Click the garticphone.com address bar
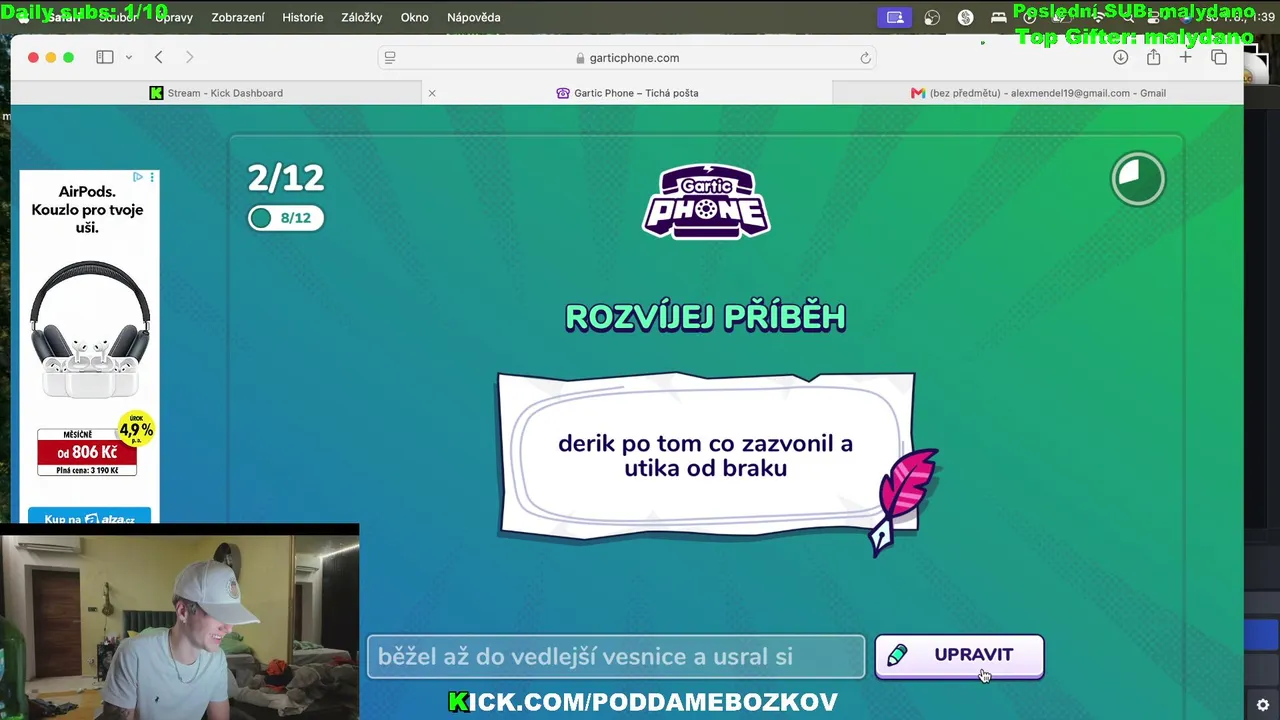Viewport: 1280px width, 720px height. pos(627,58)
